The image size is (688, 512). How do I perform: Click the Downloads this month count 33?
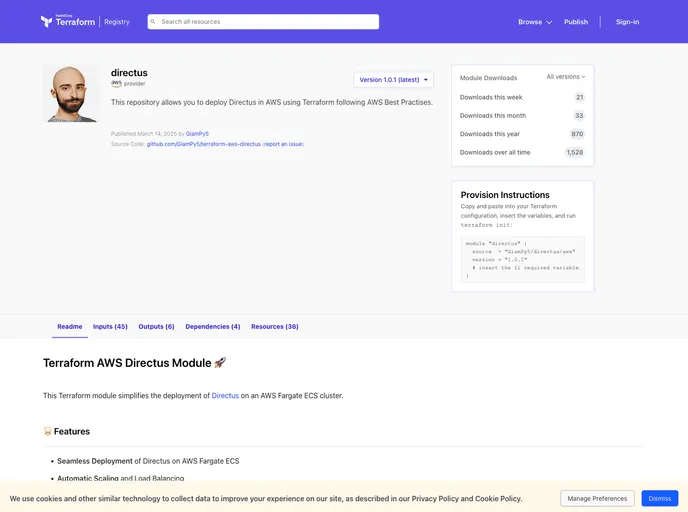579,116
